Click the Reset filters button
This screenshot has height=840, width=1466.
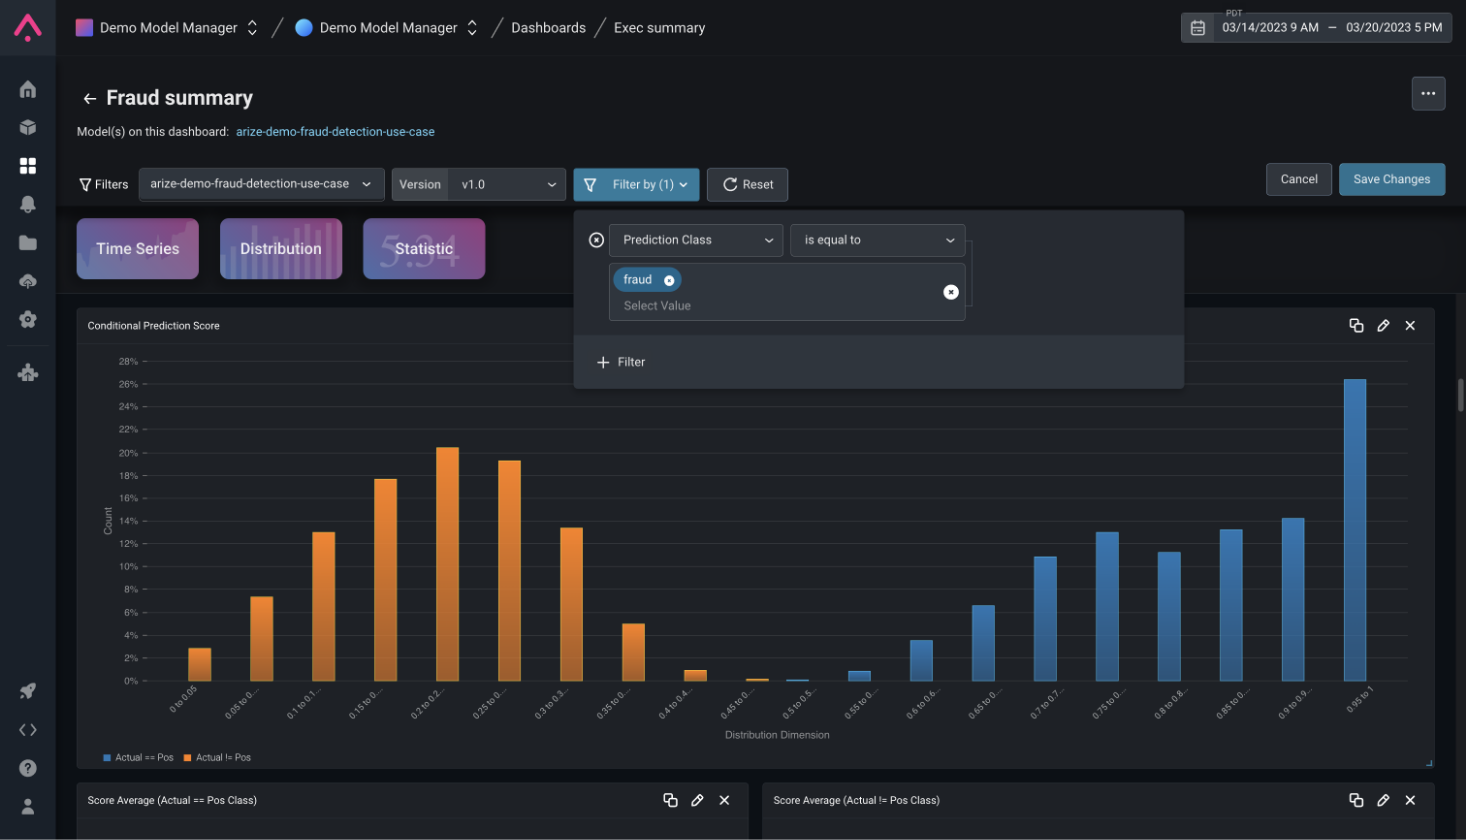point(748,184)
